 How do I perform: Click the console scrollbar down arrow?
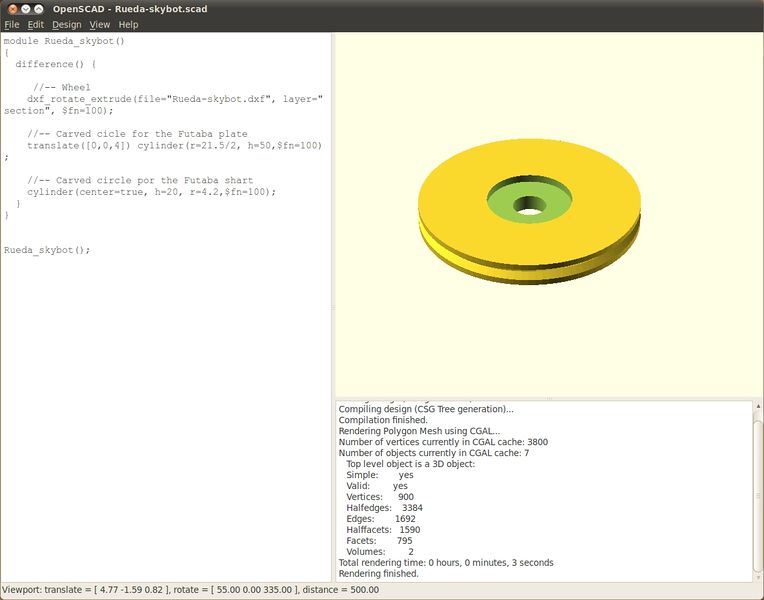(x=757, y=576)
